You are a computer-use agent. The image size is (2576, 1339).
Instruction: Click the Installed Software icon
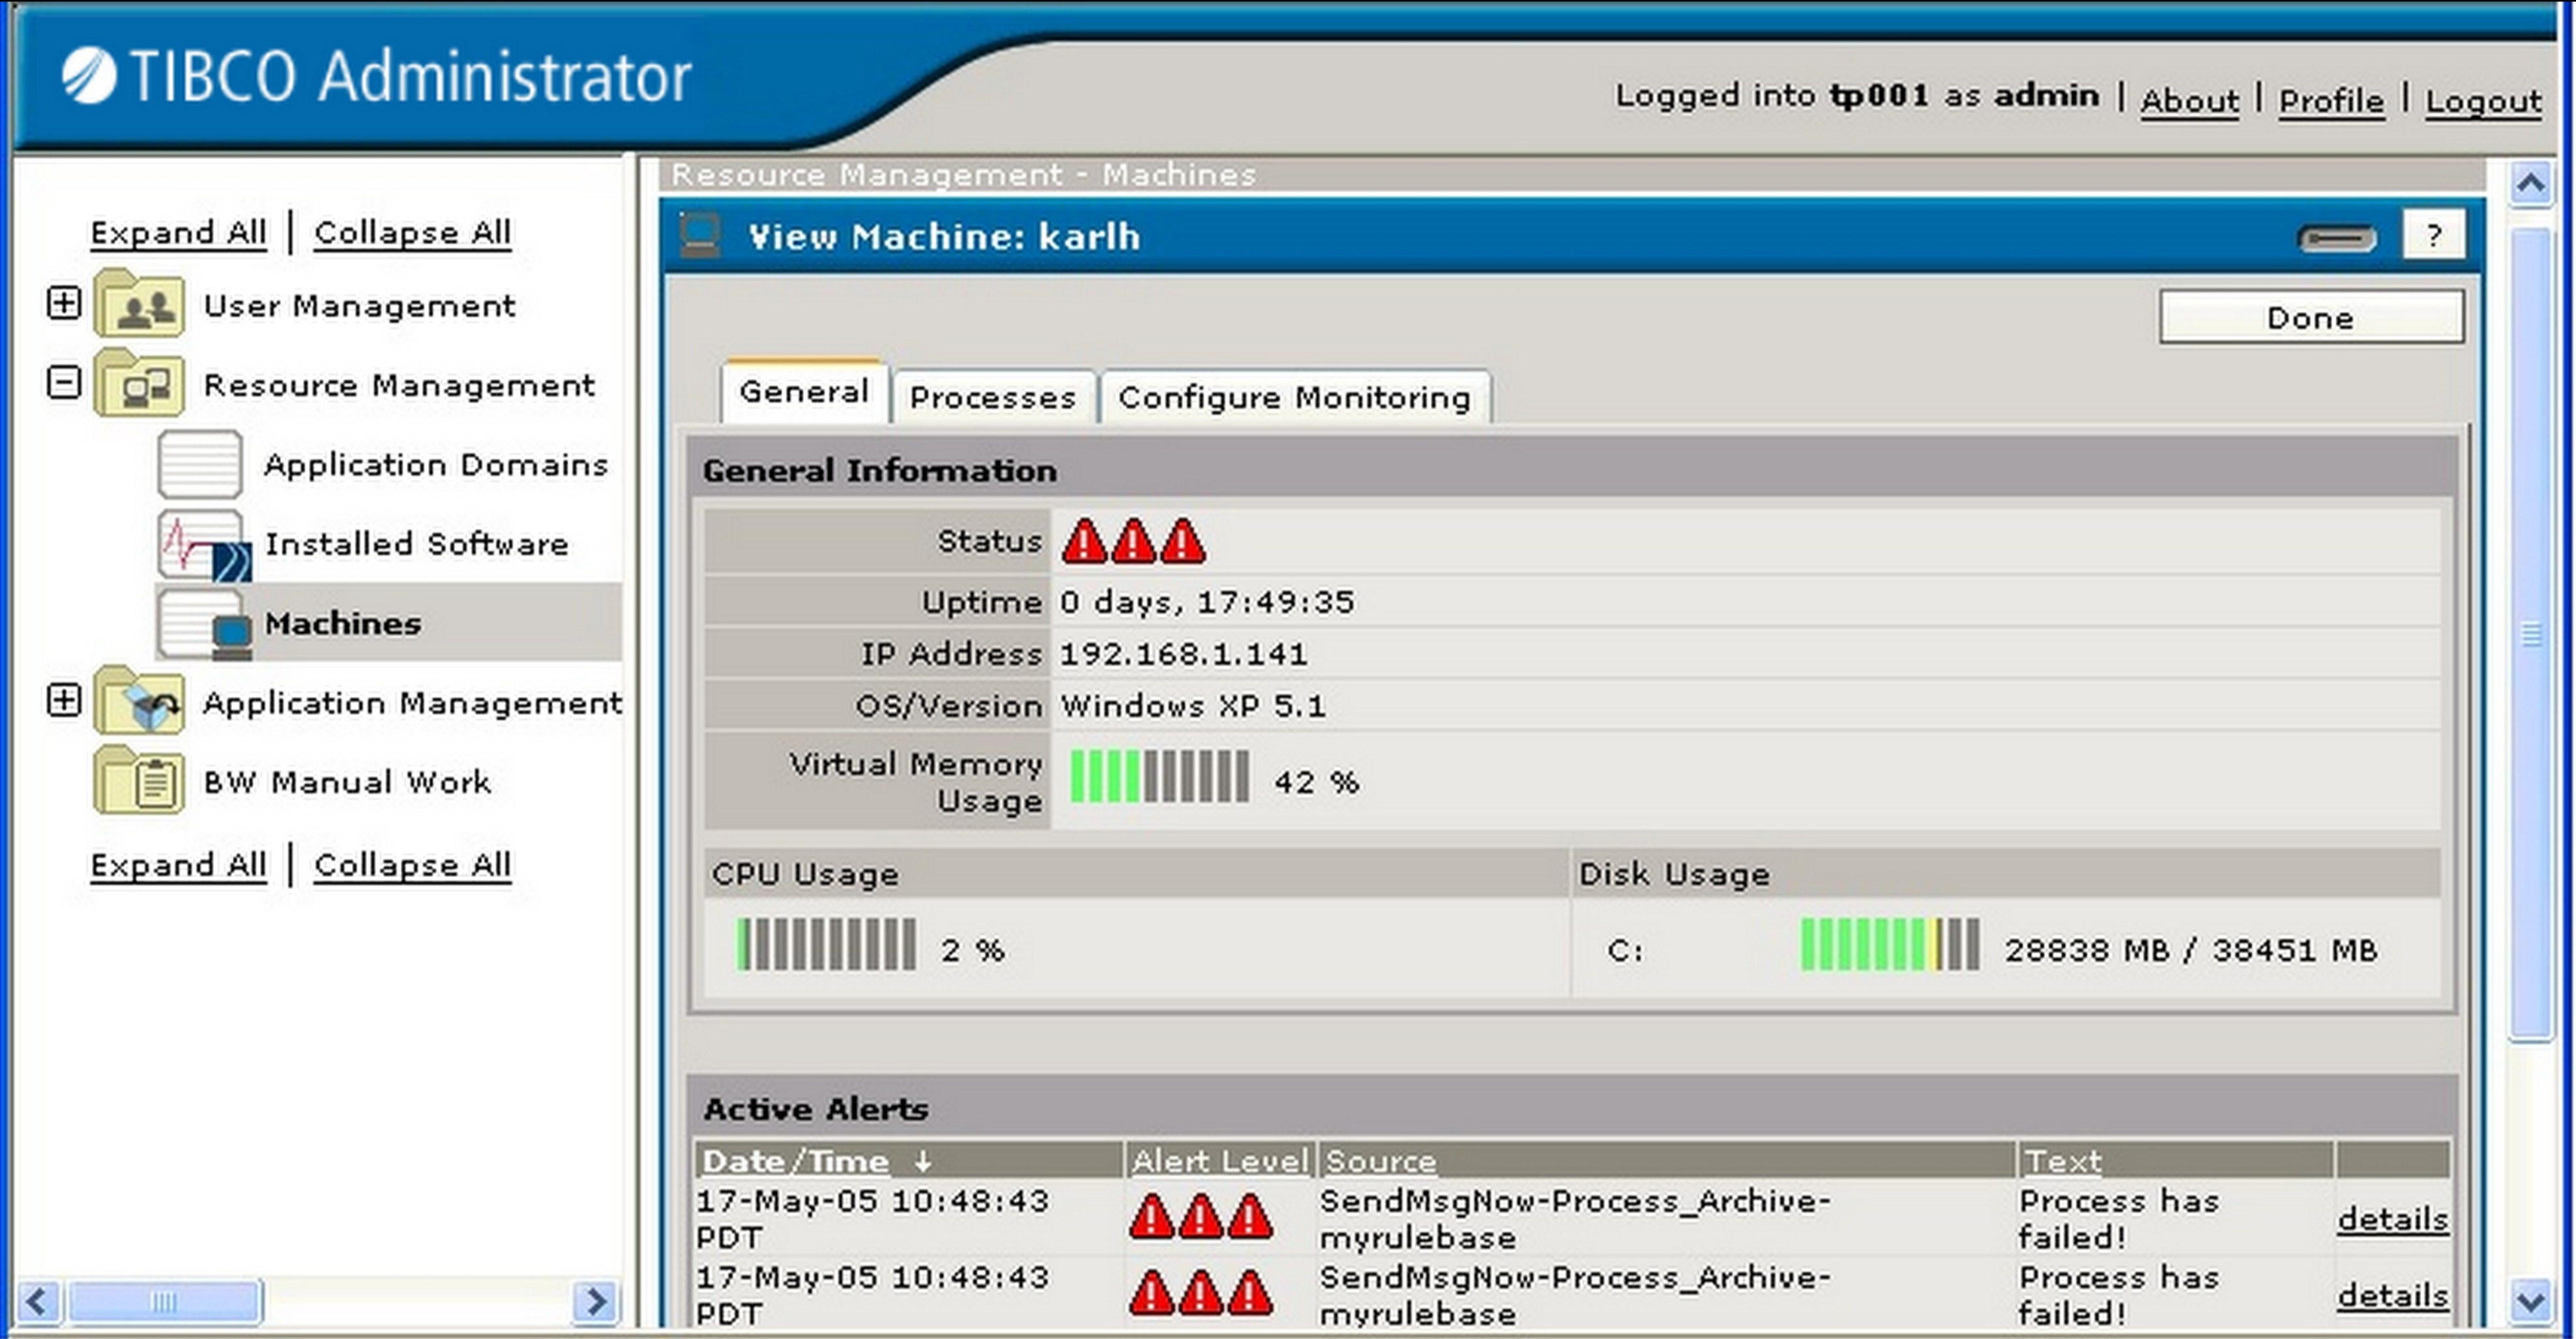pos(203,545)
